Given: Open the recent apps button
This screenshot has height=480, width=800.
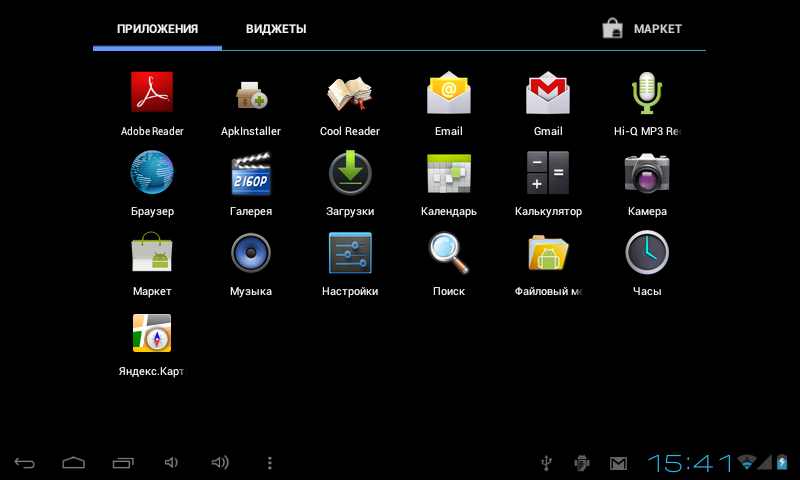Looking at the screenshot, I should pos(123,463).
